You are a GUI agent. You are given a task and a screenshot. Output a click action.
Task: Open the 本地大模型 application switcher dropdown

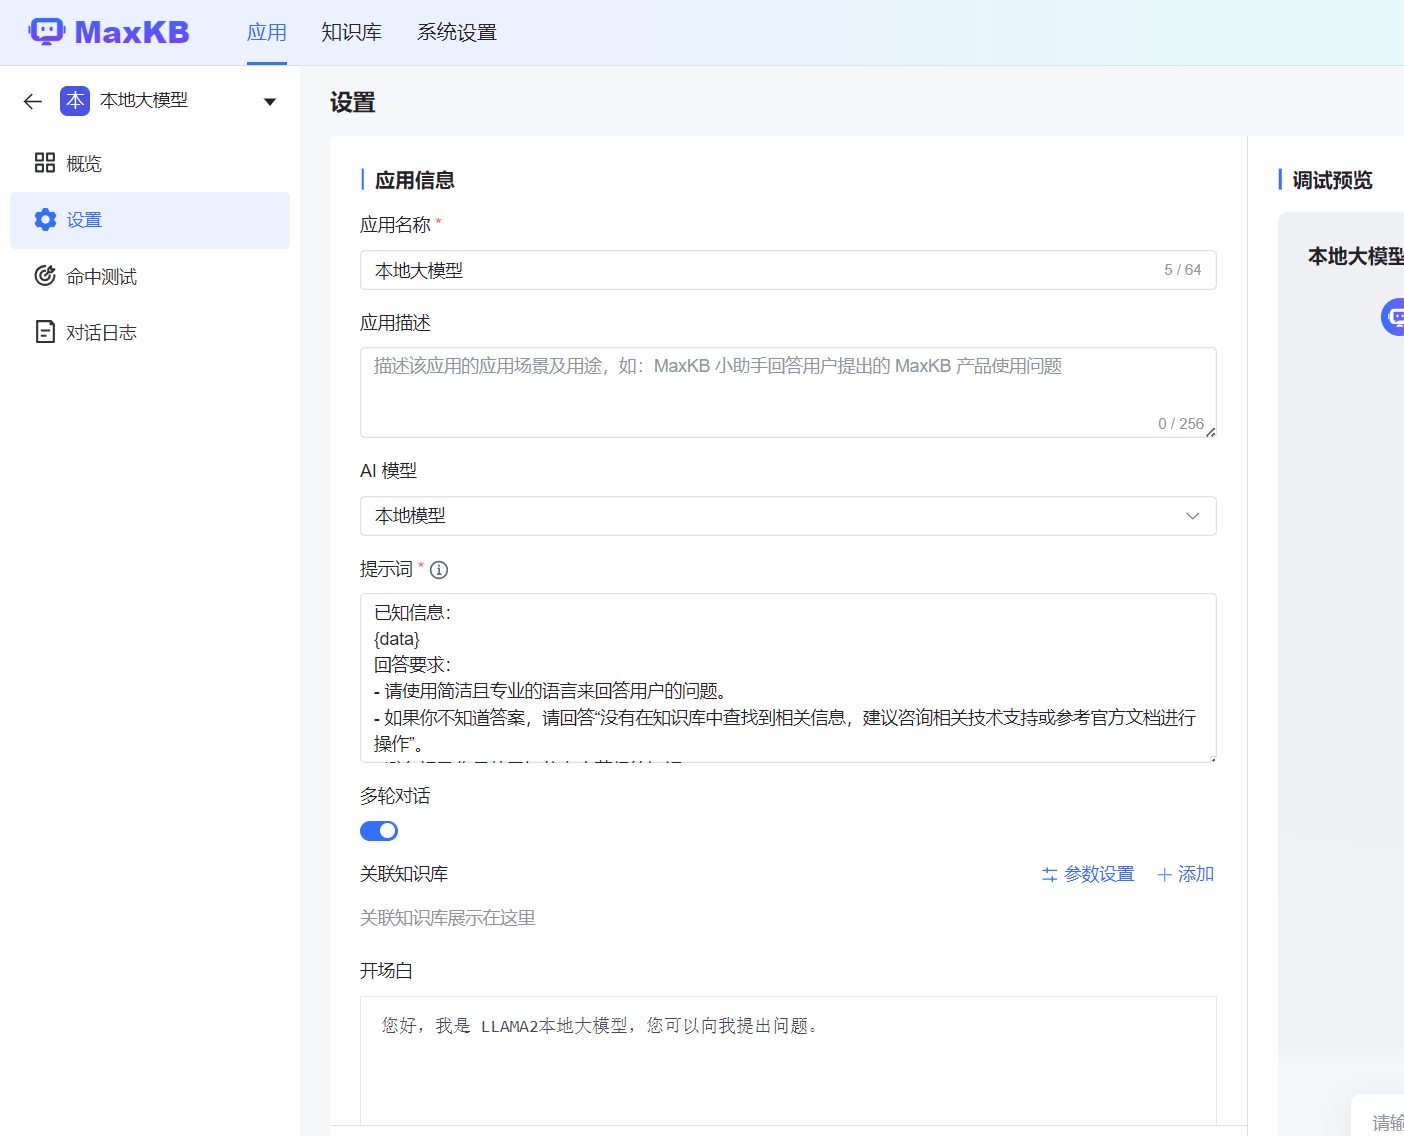coord(269,102)
